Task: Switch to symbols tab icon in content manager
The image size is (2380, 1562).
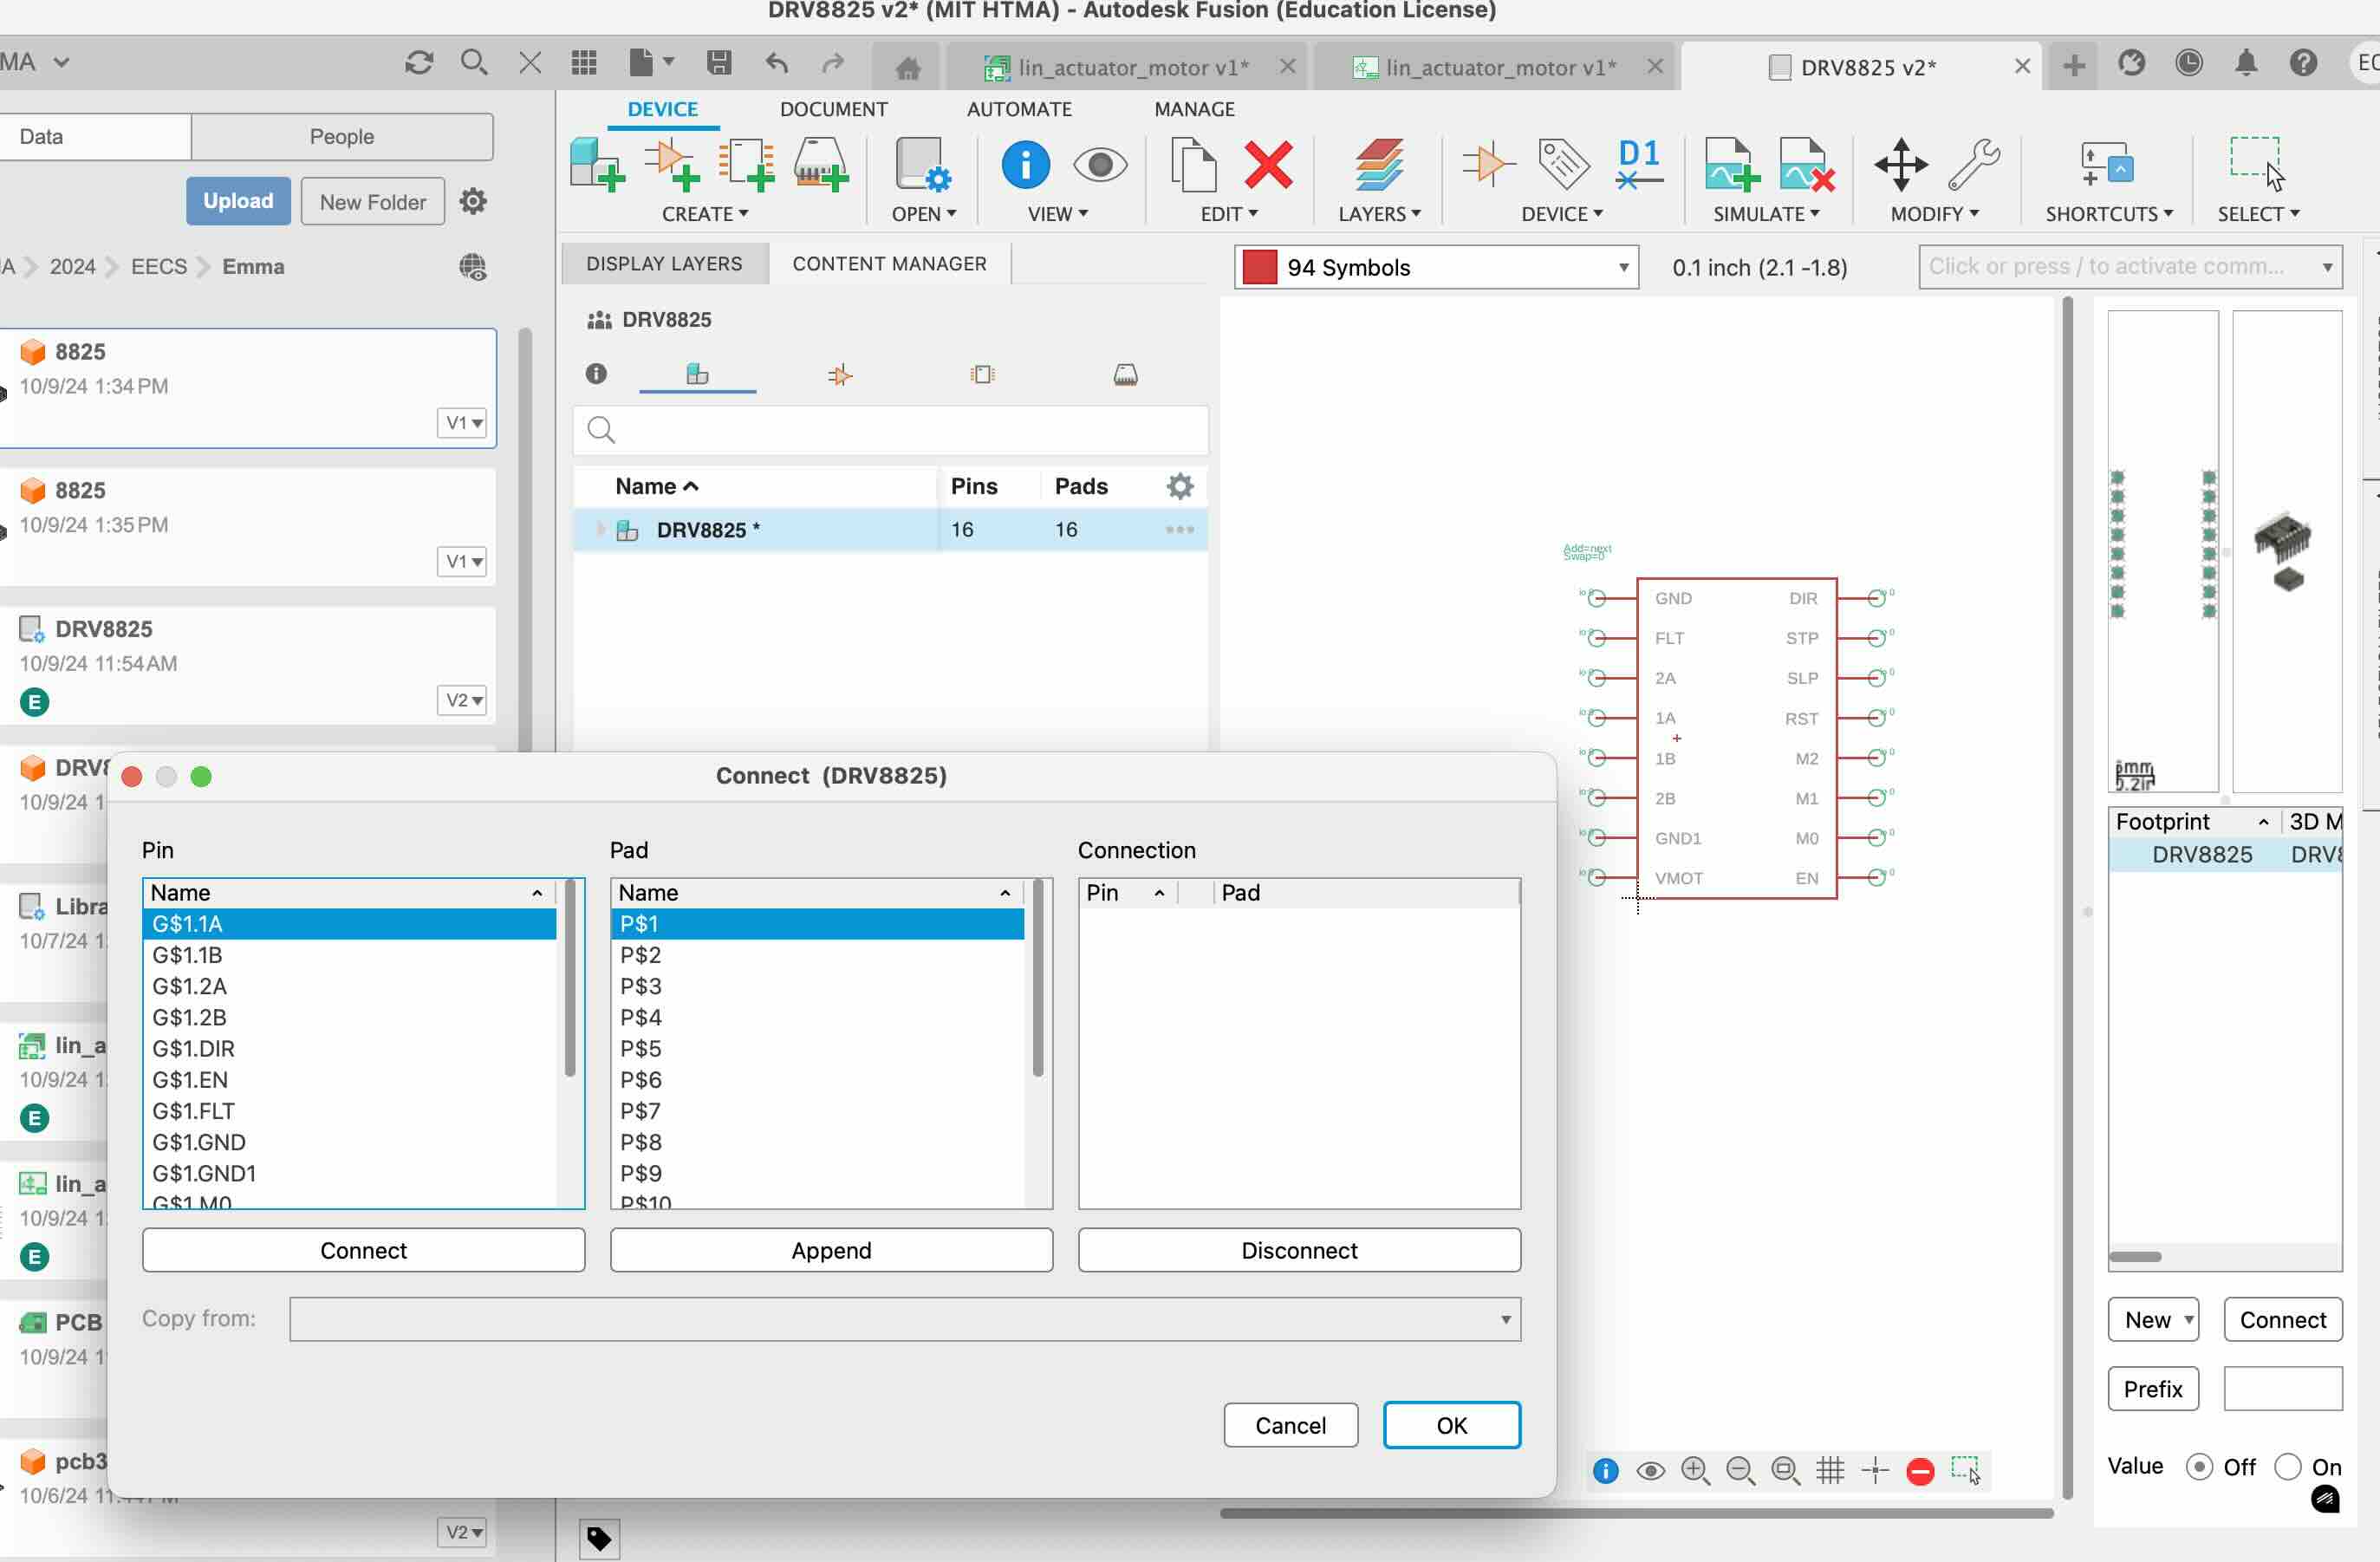Action: click(x=840, y=375)
